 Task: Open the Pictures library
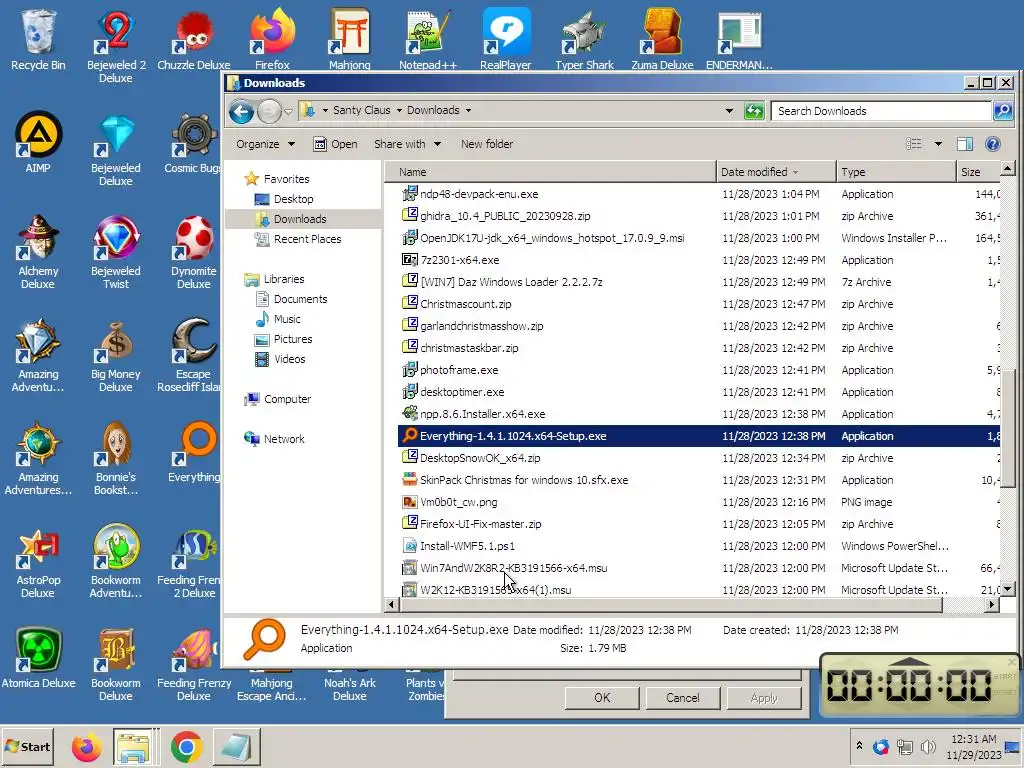click(x=293, y=339)
